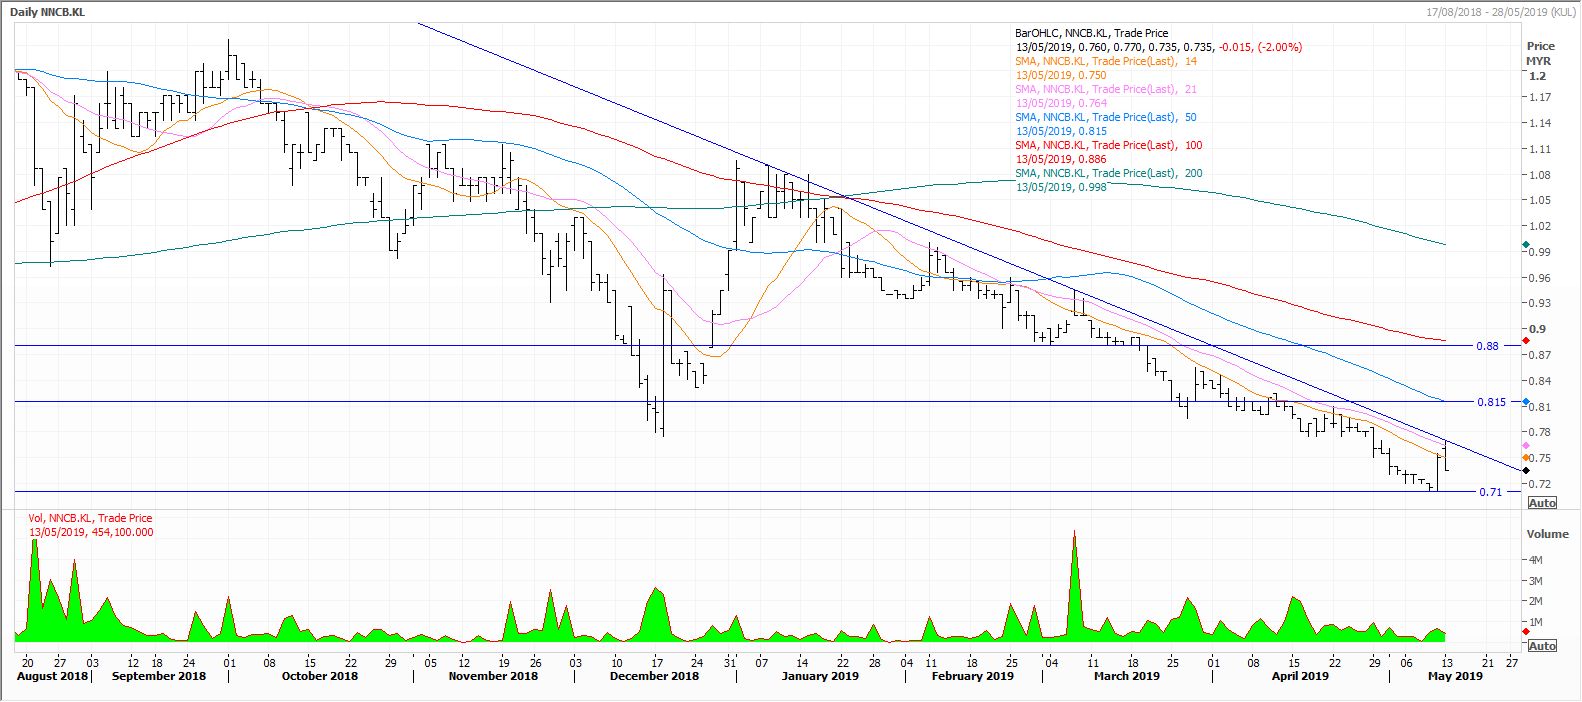The image size is (1582, 702).
Task: Toggle Auto scaling on the volume axis
Action: [1542, 646]
